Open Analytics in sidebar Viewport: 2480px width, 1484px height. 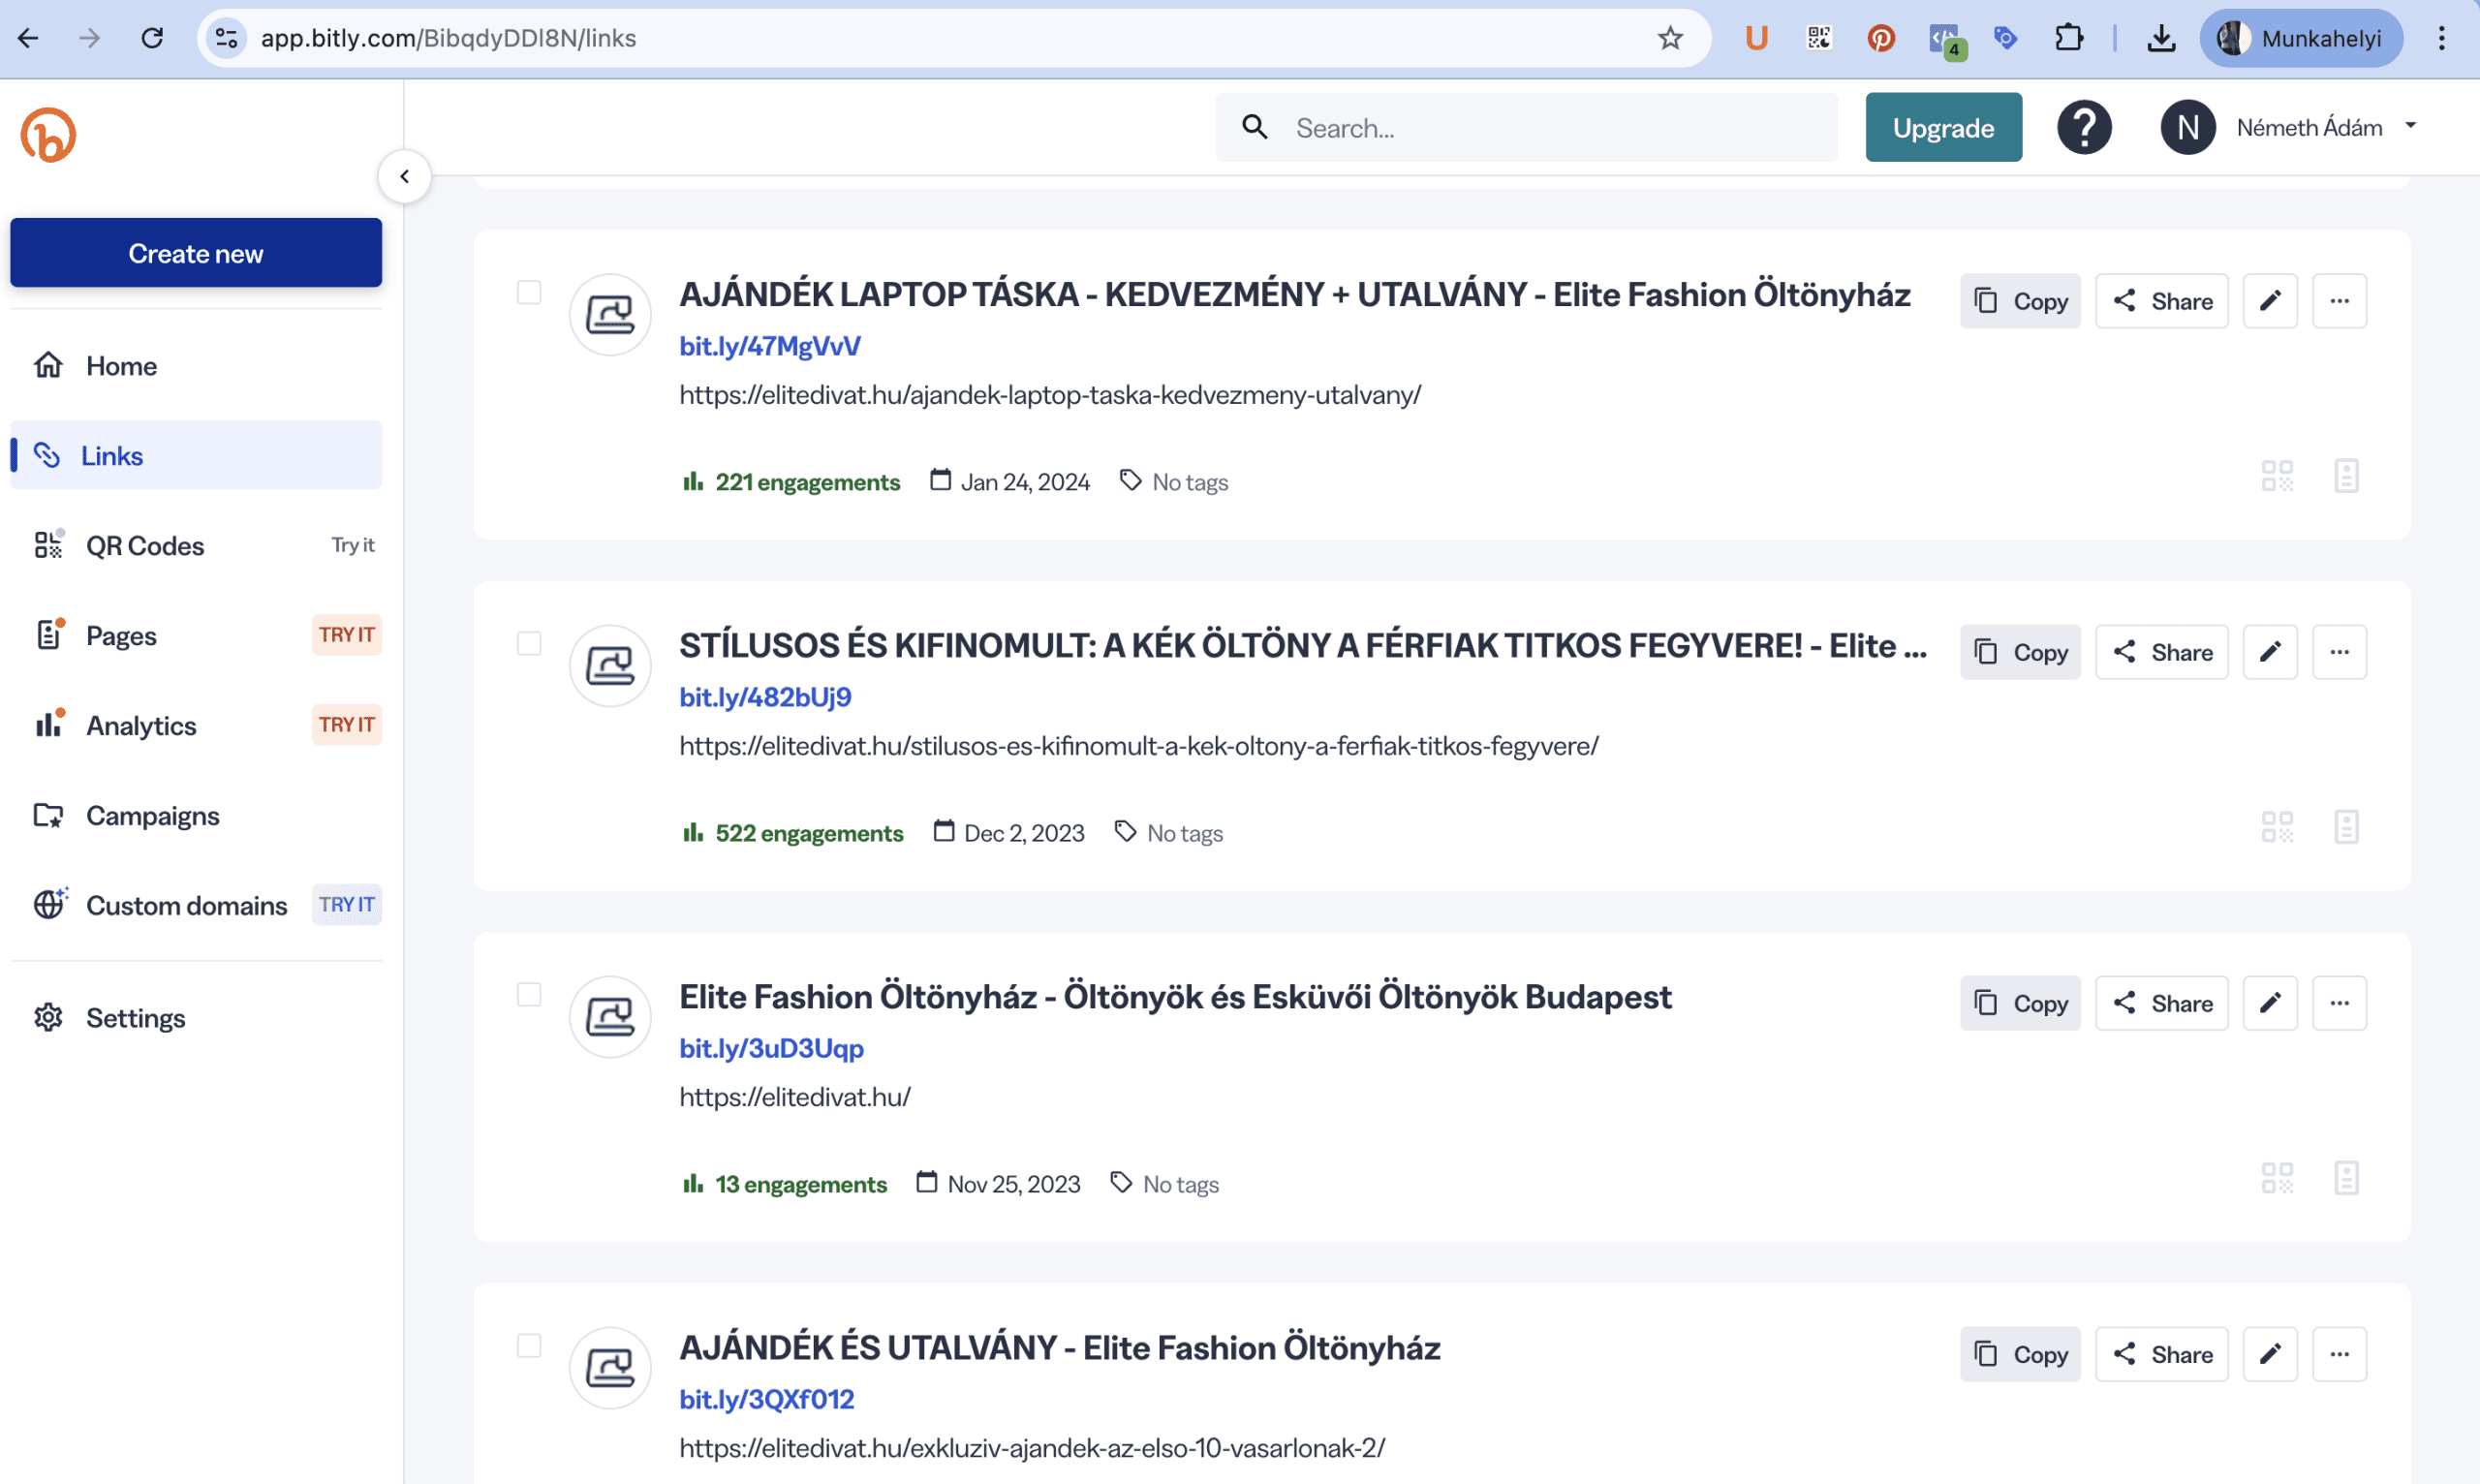[x=196, y=725]
